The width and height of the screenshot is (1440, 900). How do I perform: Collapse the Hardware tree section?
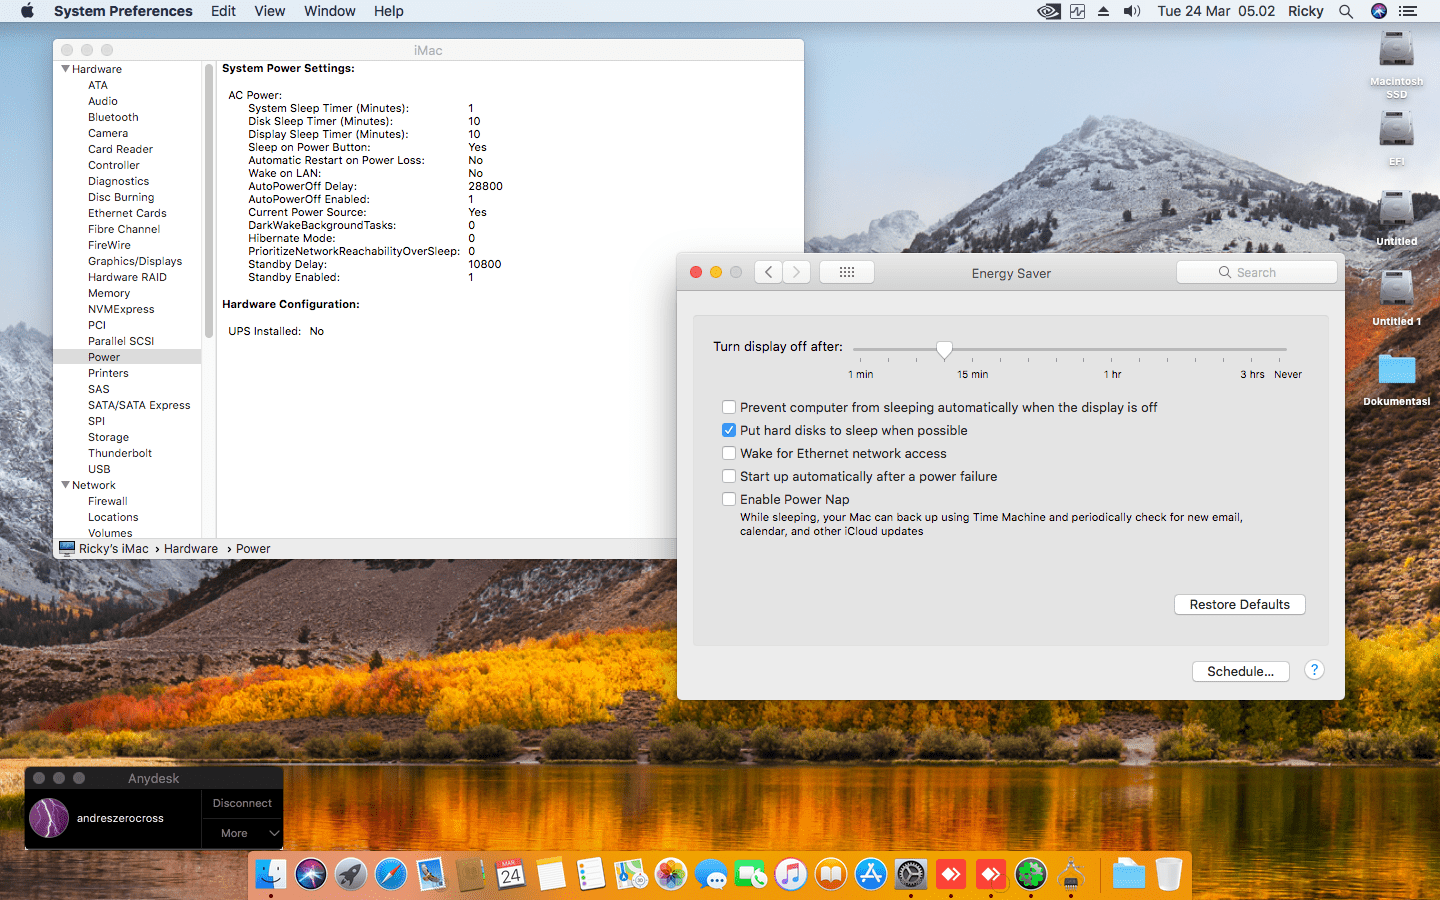point(66,69)
